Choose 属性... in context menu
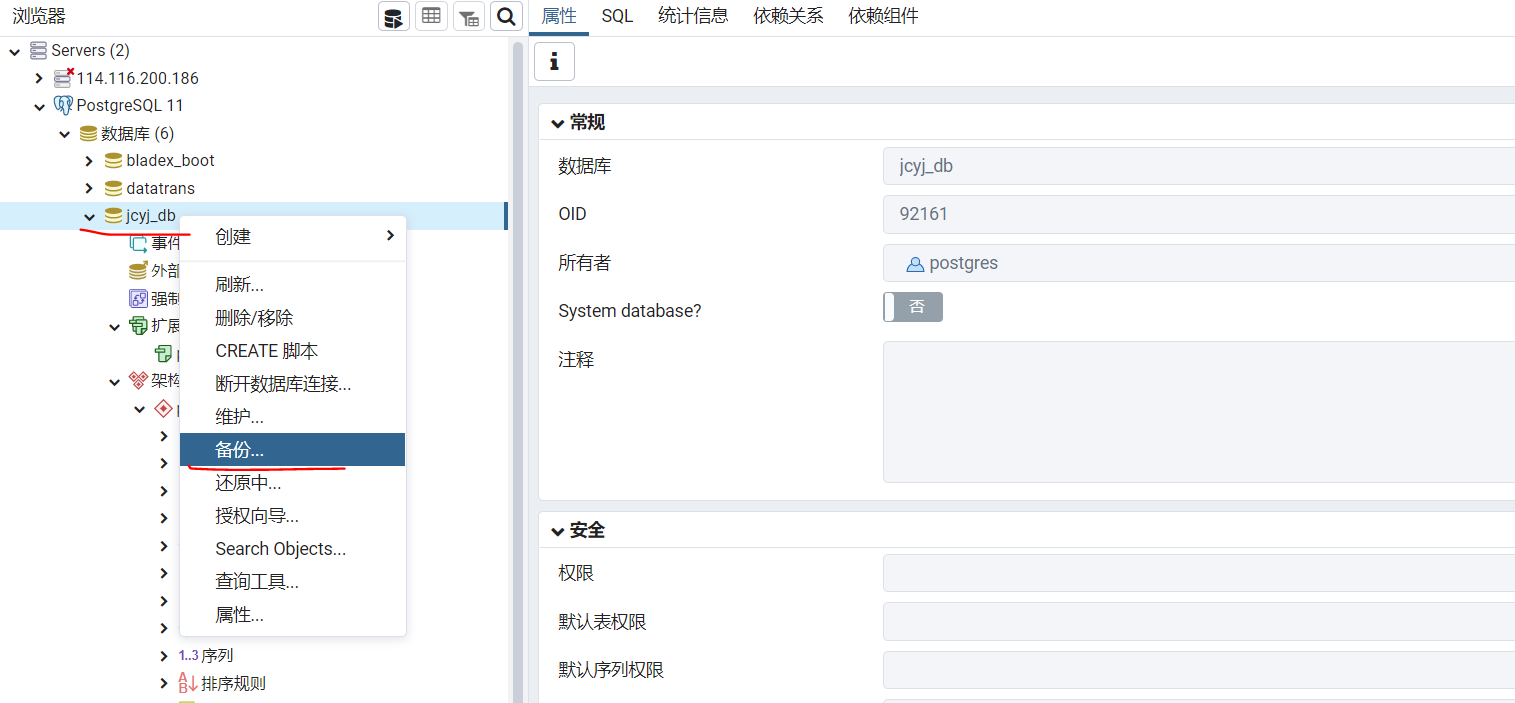 point(293,615)
